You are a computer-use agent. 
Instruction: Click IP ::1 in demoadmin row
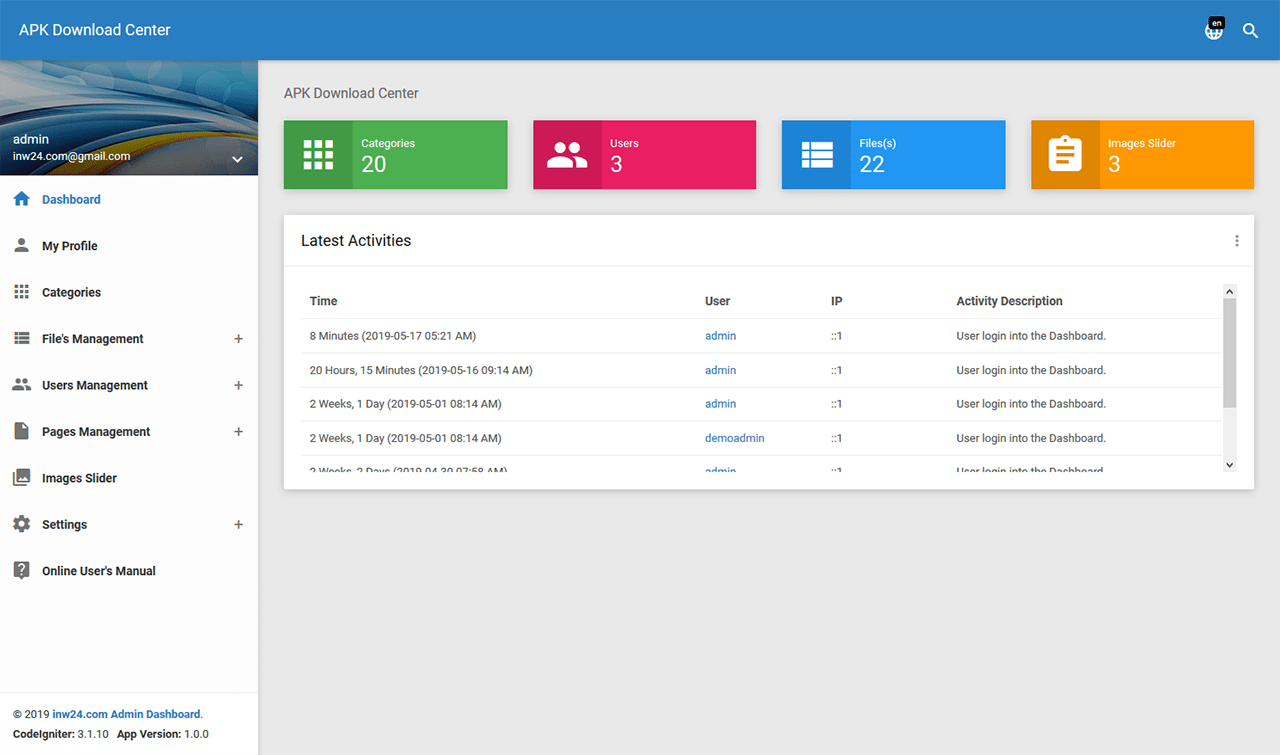point(836,438)
